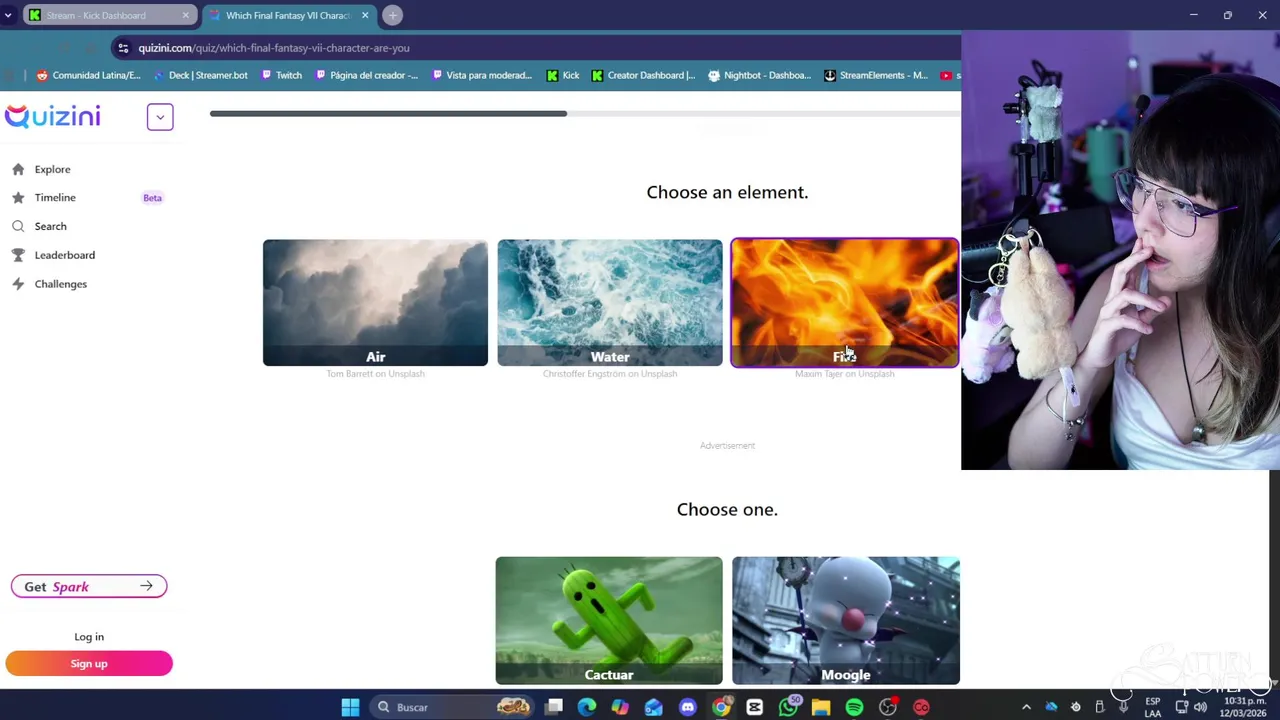Select the Moogle answer card

846,621
